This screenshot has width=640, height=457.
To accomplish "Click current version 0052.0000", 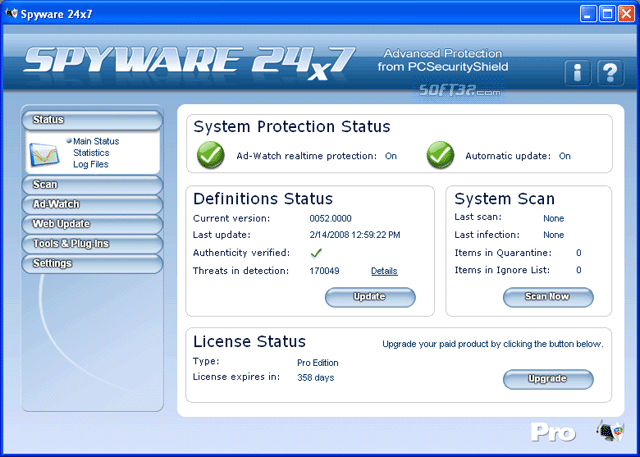I will [x=330, y=218].
